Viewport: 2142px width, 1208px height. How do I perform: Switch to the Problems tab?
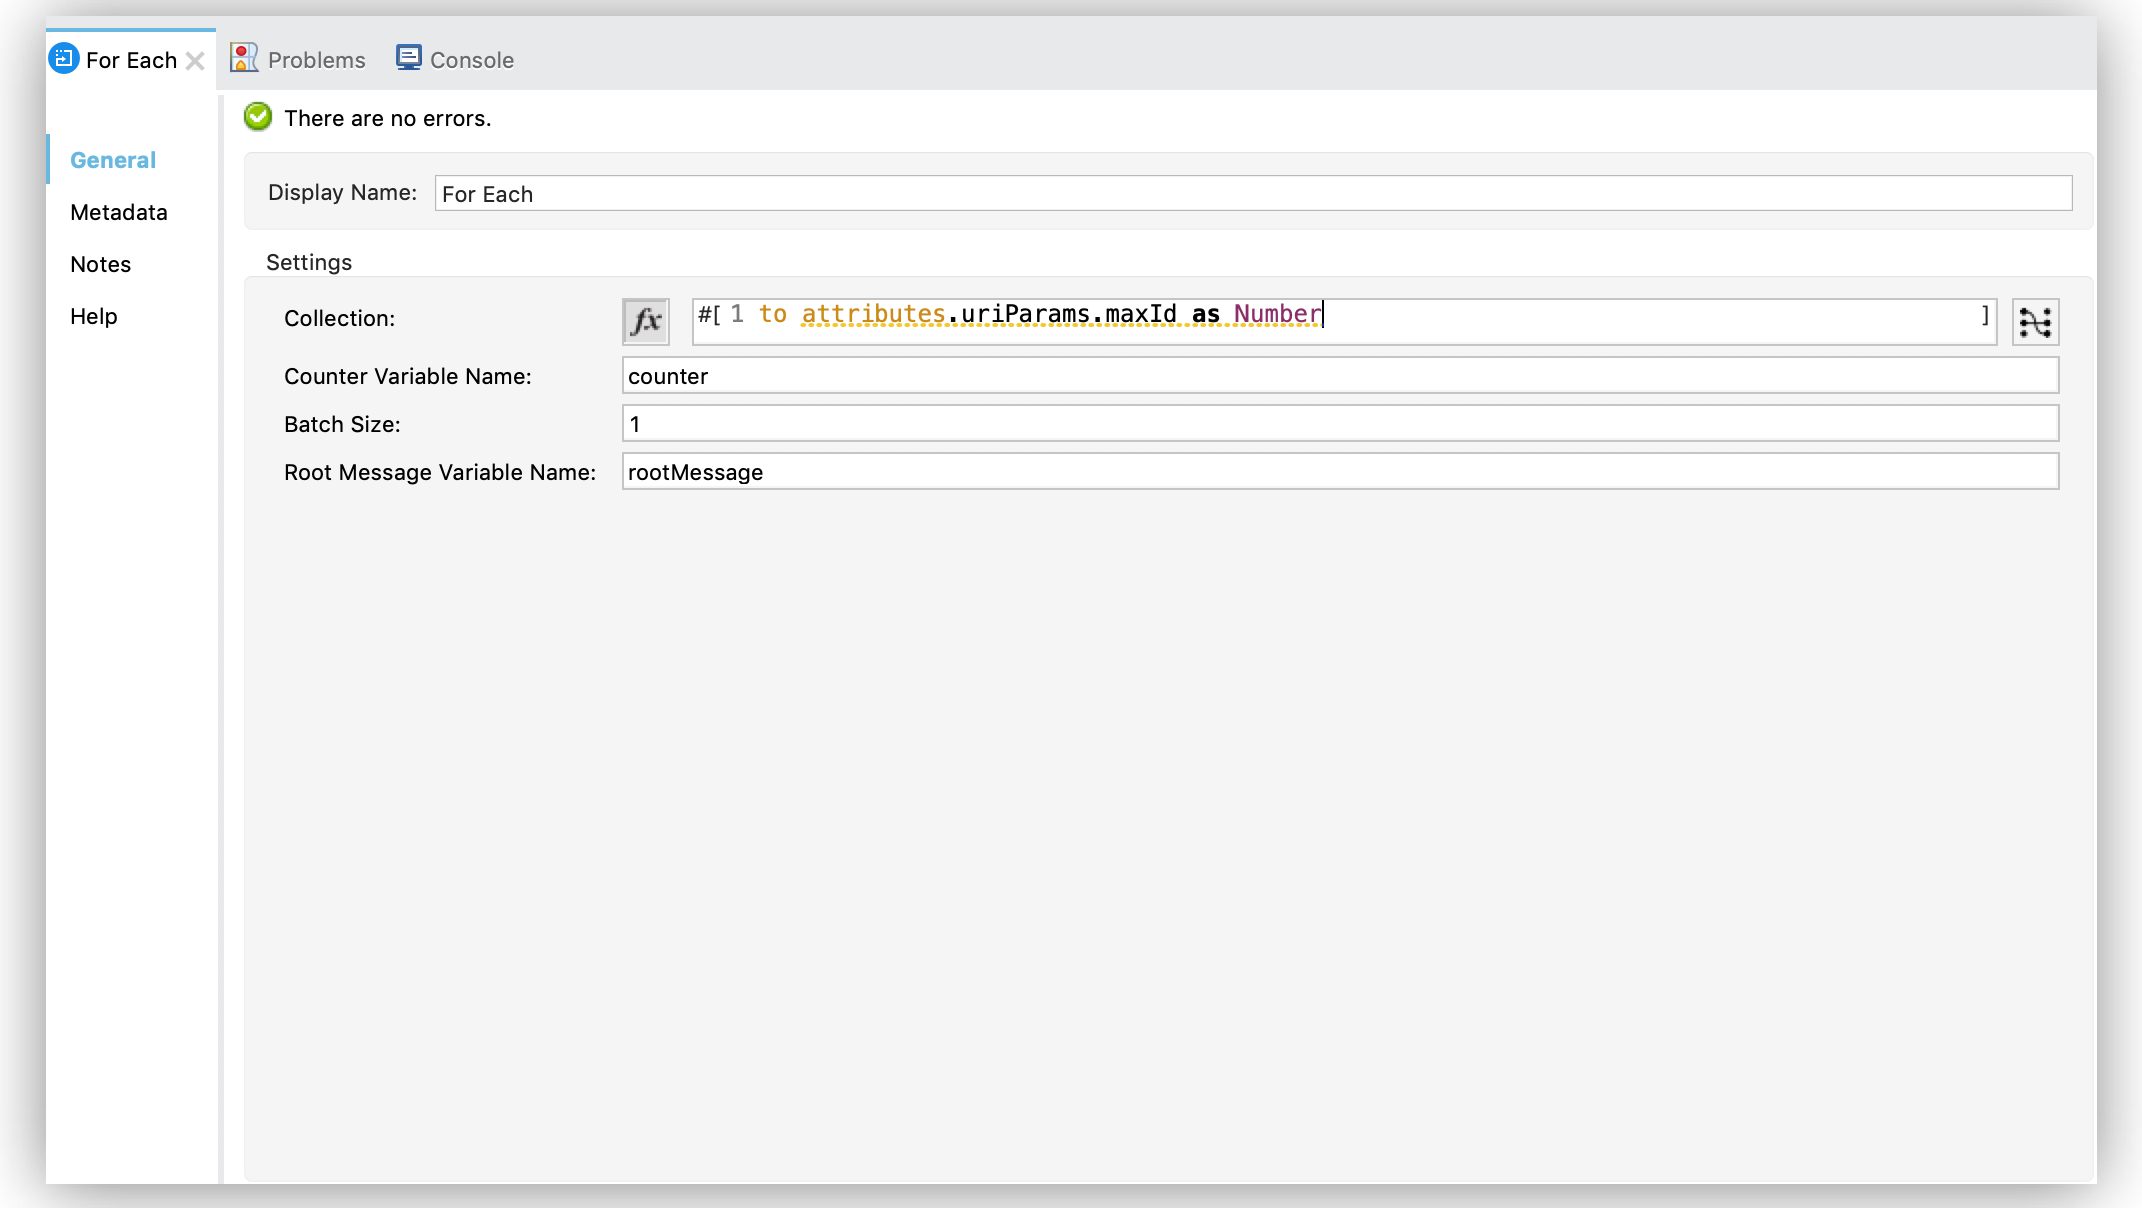point(300,59)
